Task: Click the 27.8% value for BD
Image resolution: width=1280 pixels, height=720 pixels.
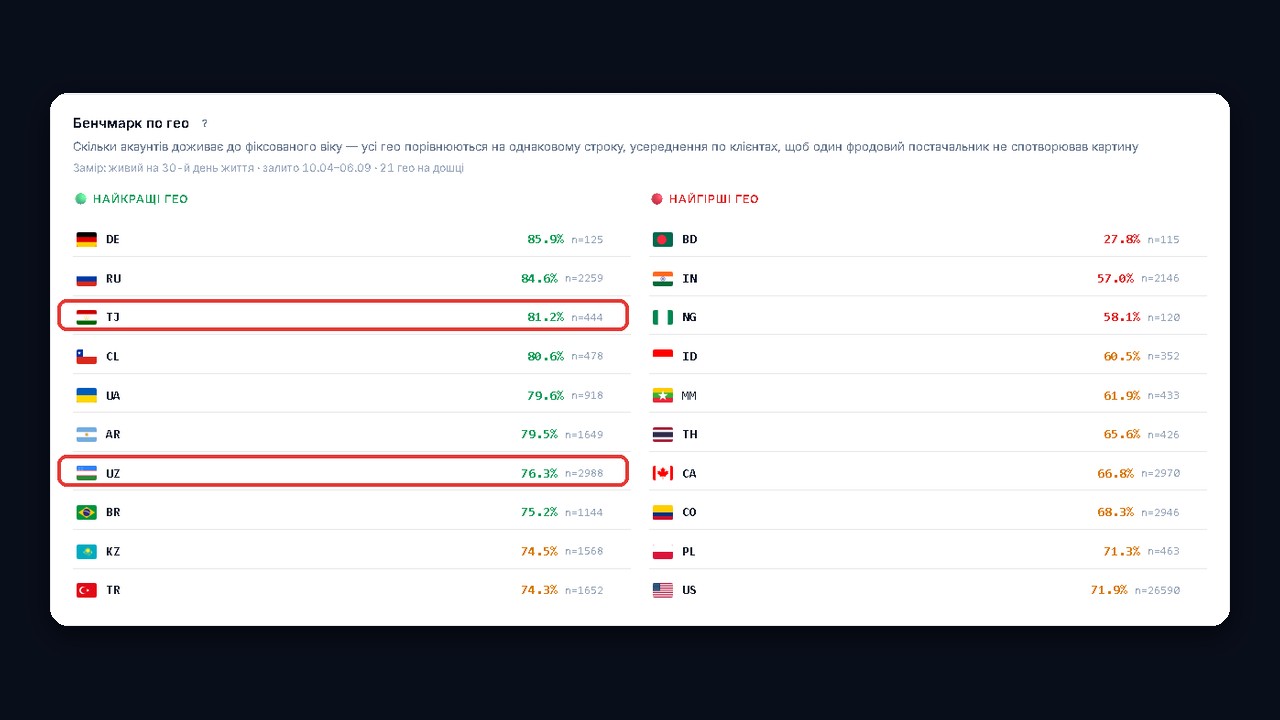Action: point(1122,240)
